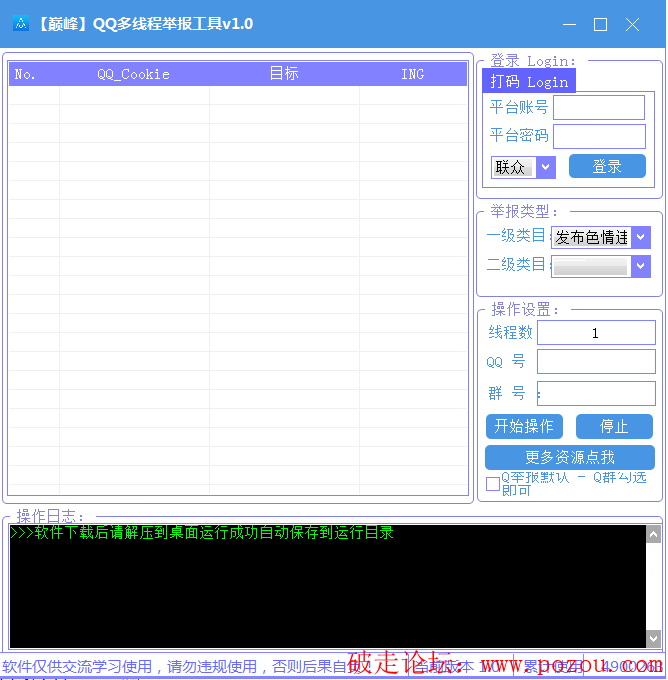
Task: Switch to the 打码 Login tab
Action: 530,81
